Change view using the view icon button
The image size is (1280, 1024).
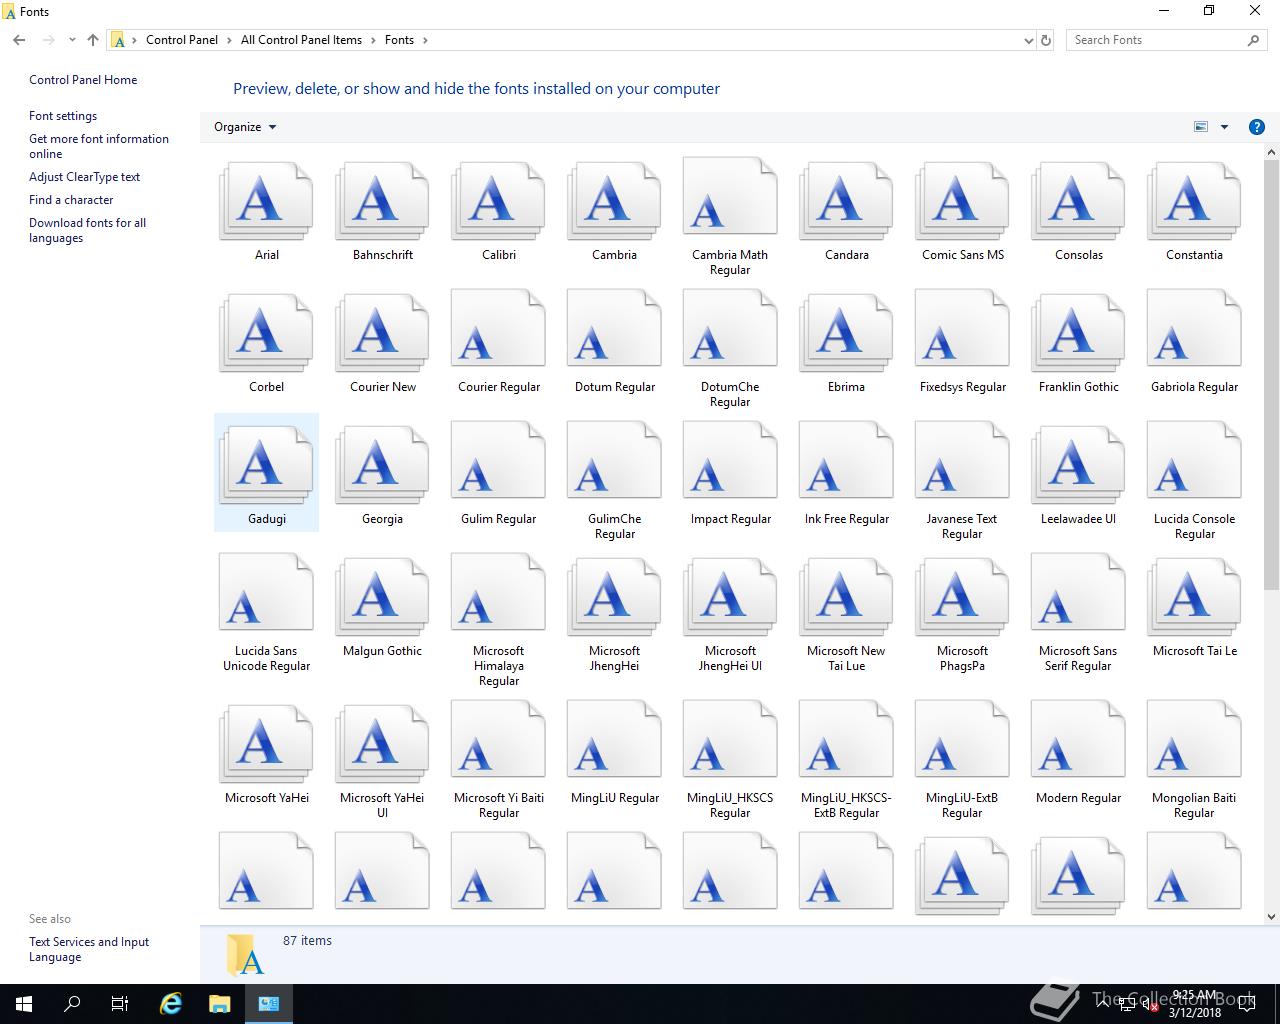click(1201, 127)
